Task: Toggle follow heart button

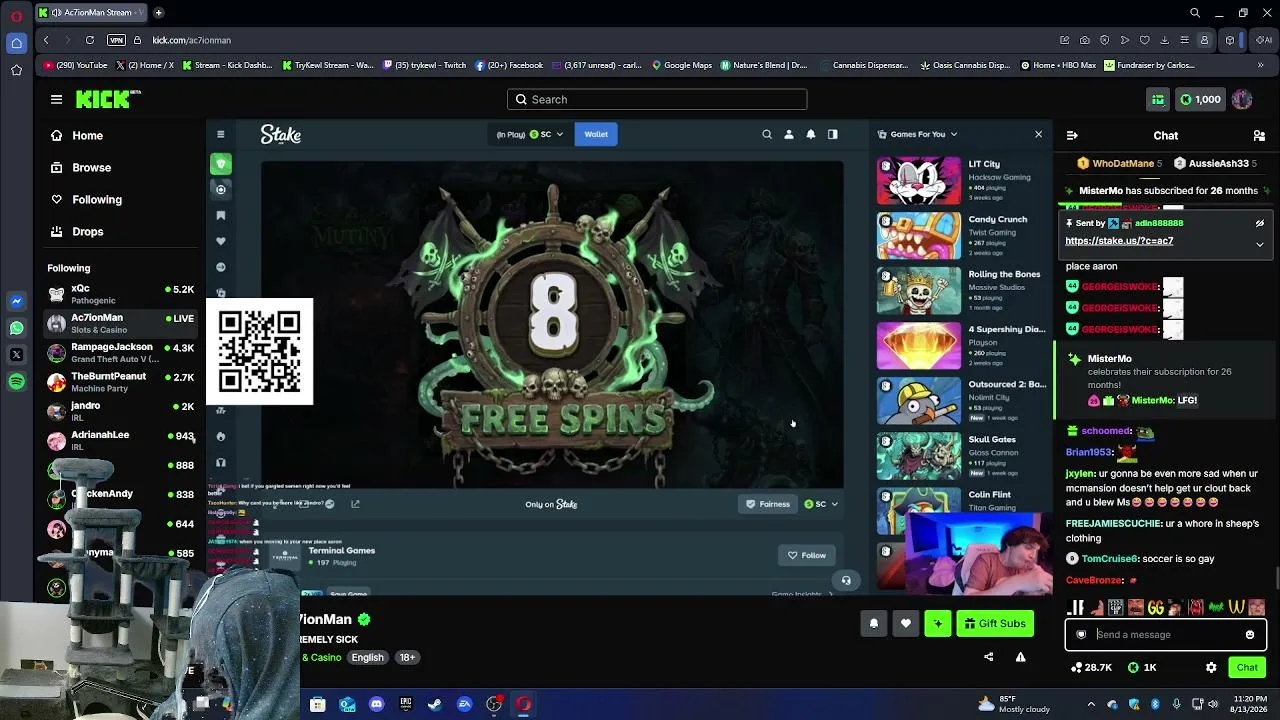Action: [906, 623]
